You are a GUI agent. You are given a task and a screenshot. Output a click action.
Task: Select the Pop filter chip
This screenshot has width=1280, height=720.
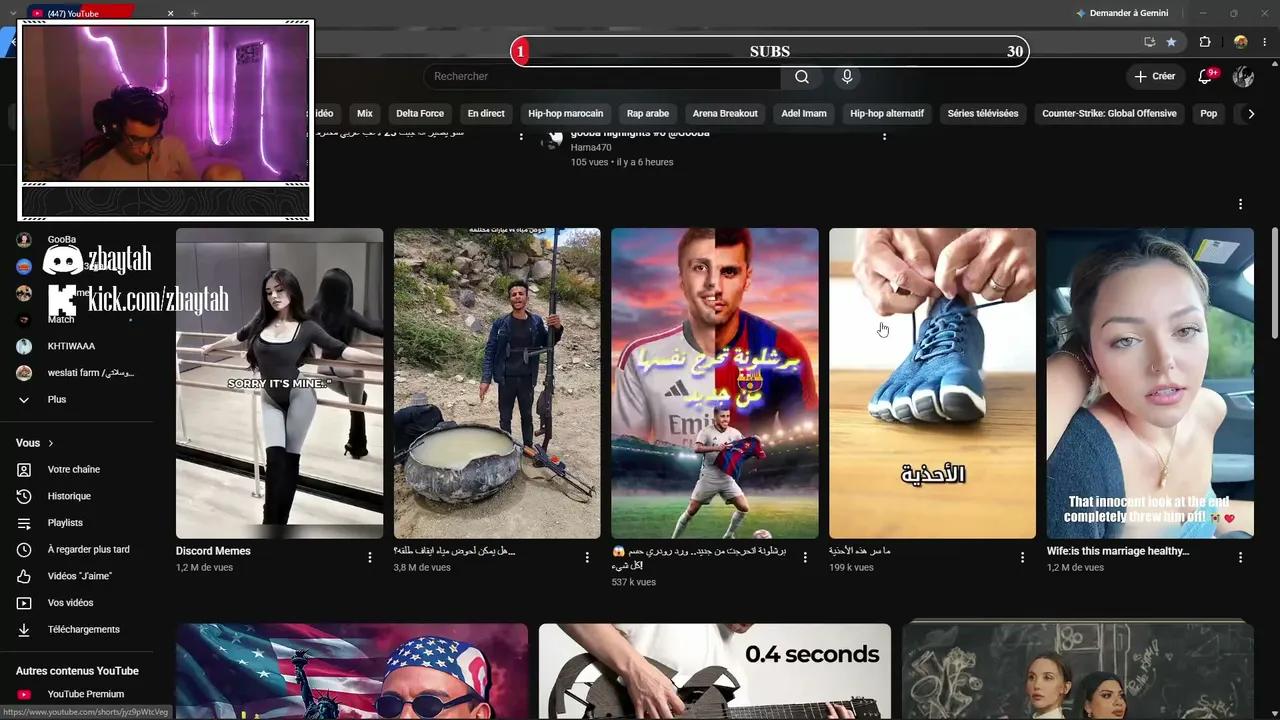coord(1209,113)
